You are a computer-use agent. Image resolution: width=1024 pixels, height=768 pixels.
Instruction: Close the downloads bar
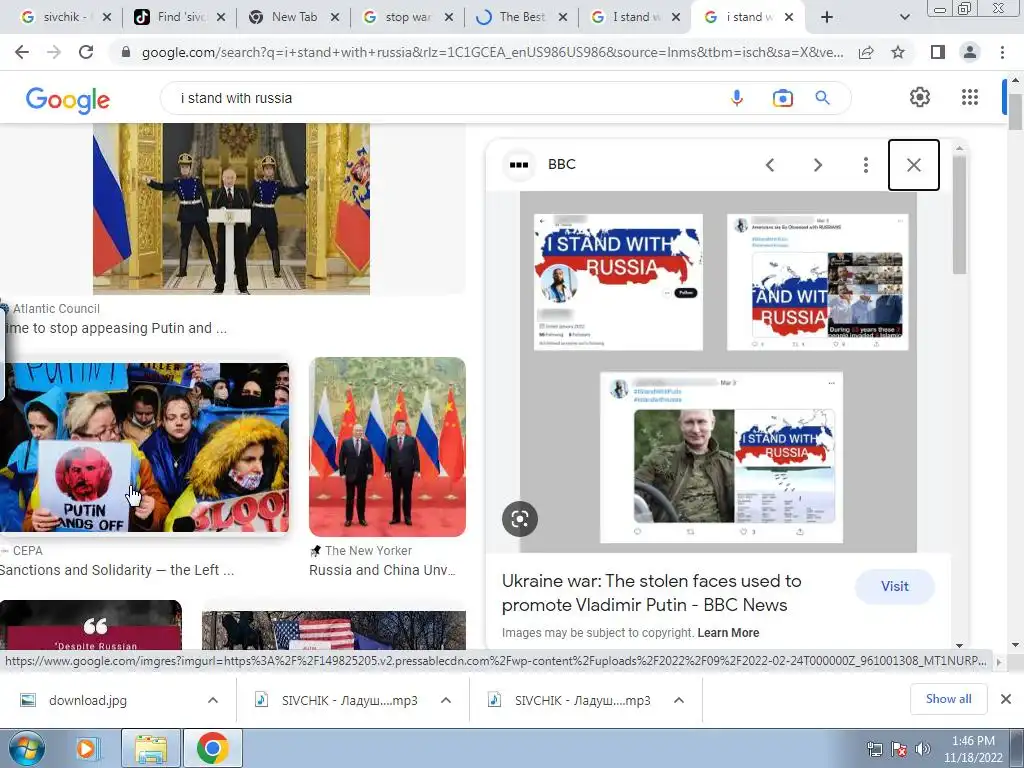(1006, 699)
